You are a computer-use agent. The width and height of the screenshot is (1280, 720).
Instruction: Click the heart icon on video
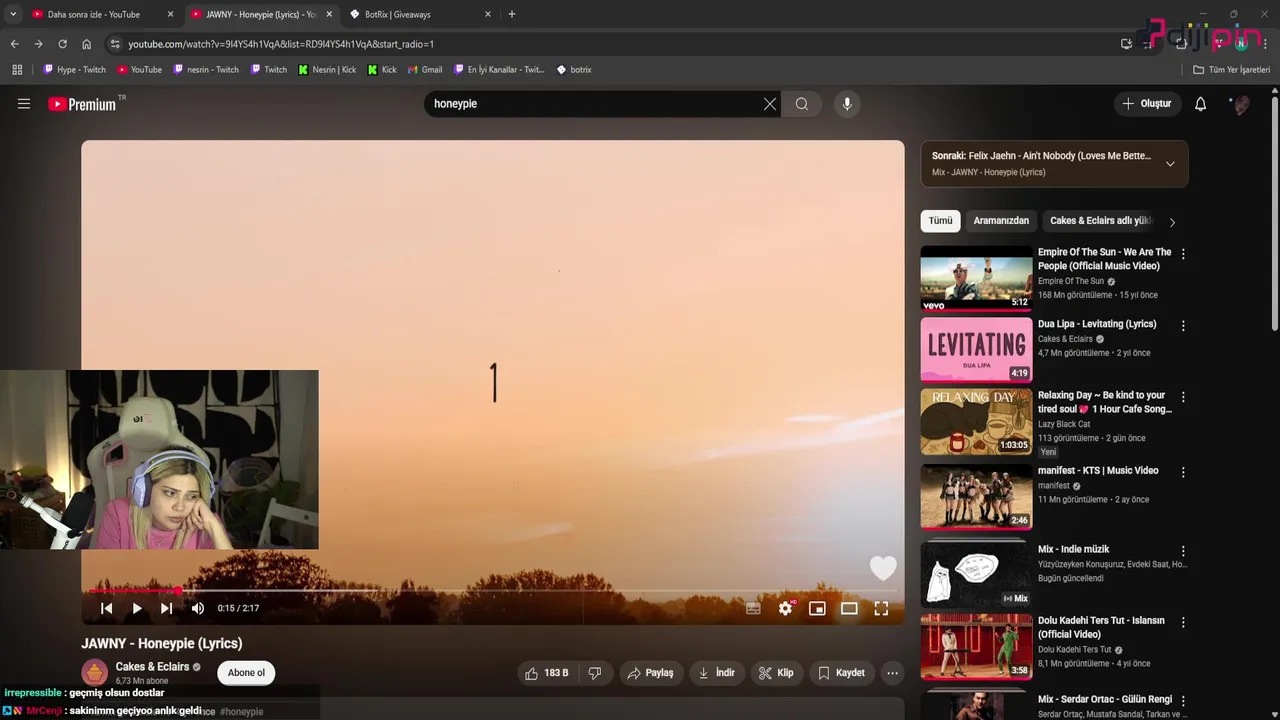point(883,567)
